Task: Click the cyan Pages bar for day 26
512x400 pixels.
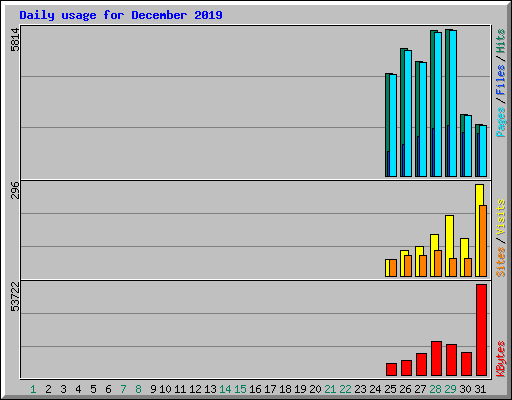Action: [408, 113]
